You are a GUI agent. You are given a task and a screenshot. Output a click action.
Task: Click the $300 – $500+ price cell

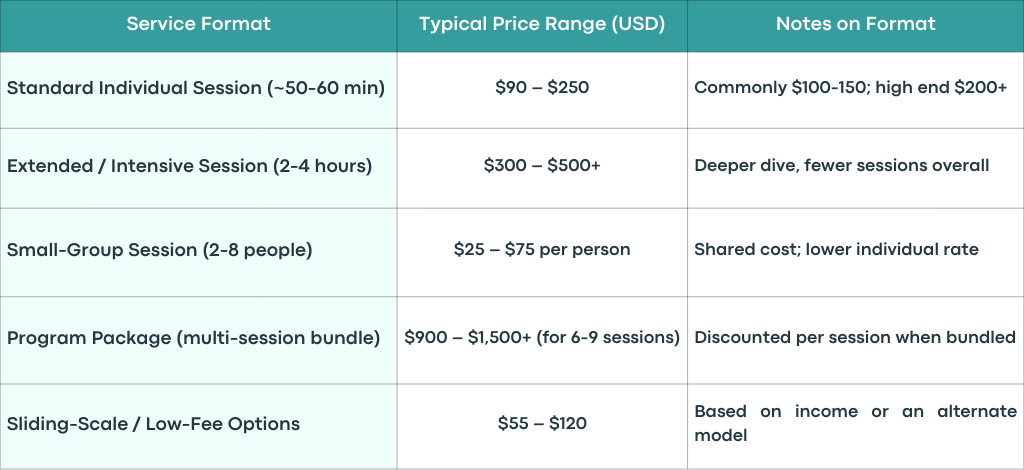point(542,168)
